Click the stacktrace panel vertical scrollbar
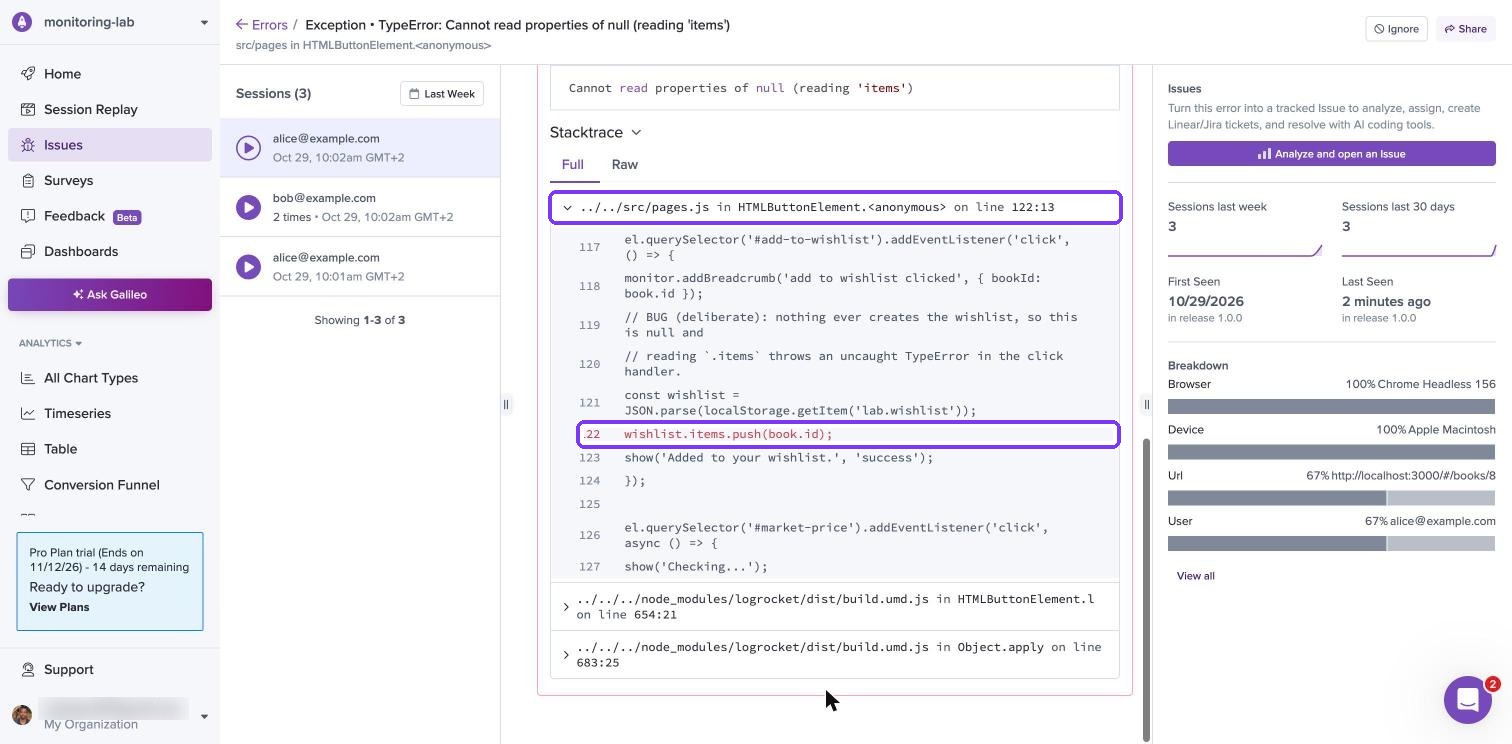The image size is (1512, 744). point(1146,590)
